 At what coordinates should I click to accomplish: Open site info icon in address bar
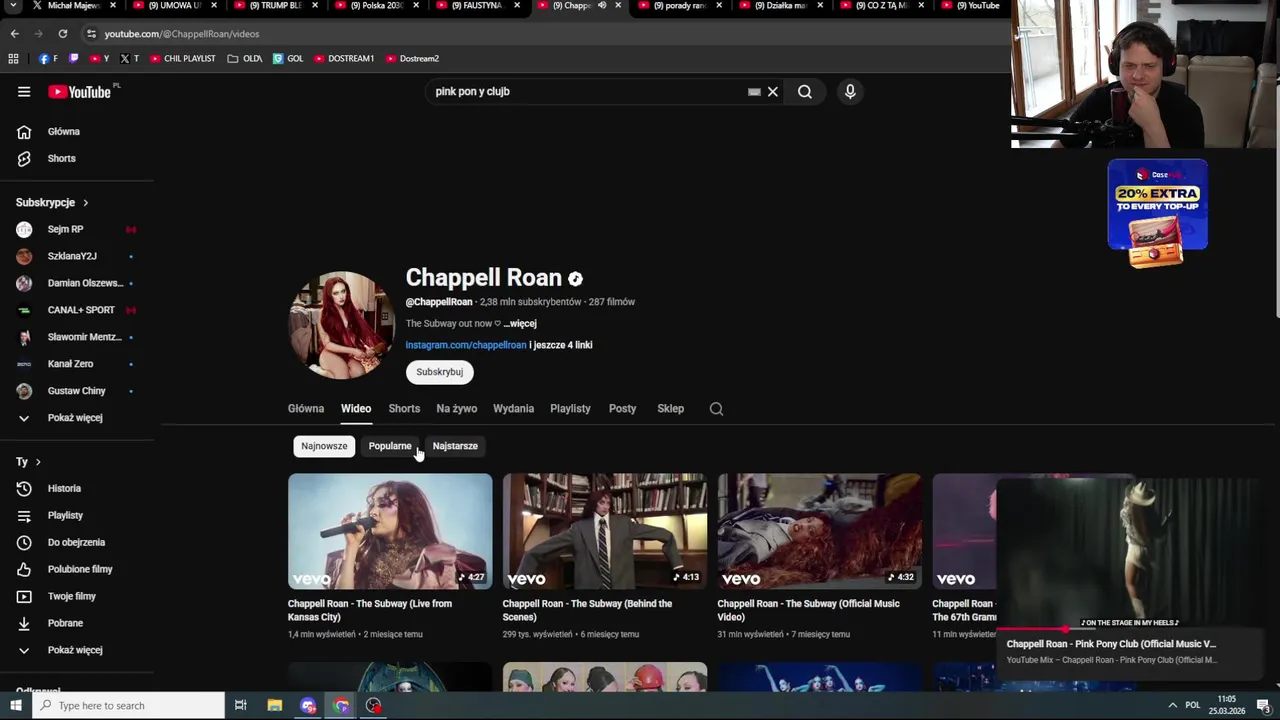click(91, 34)
